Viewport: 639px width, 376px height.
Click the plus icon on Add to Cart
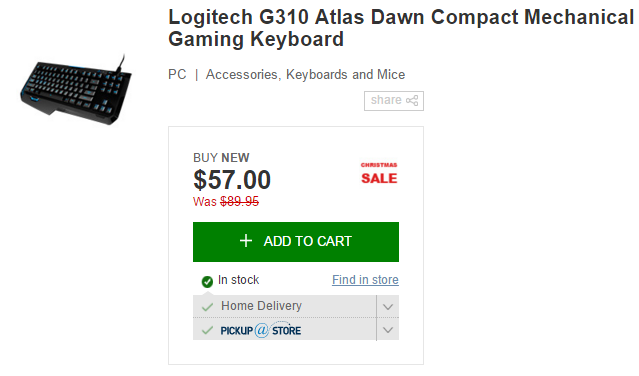[x=246, y=241]
